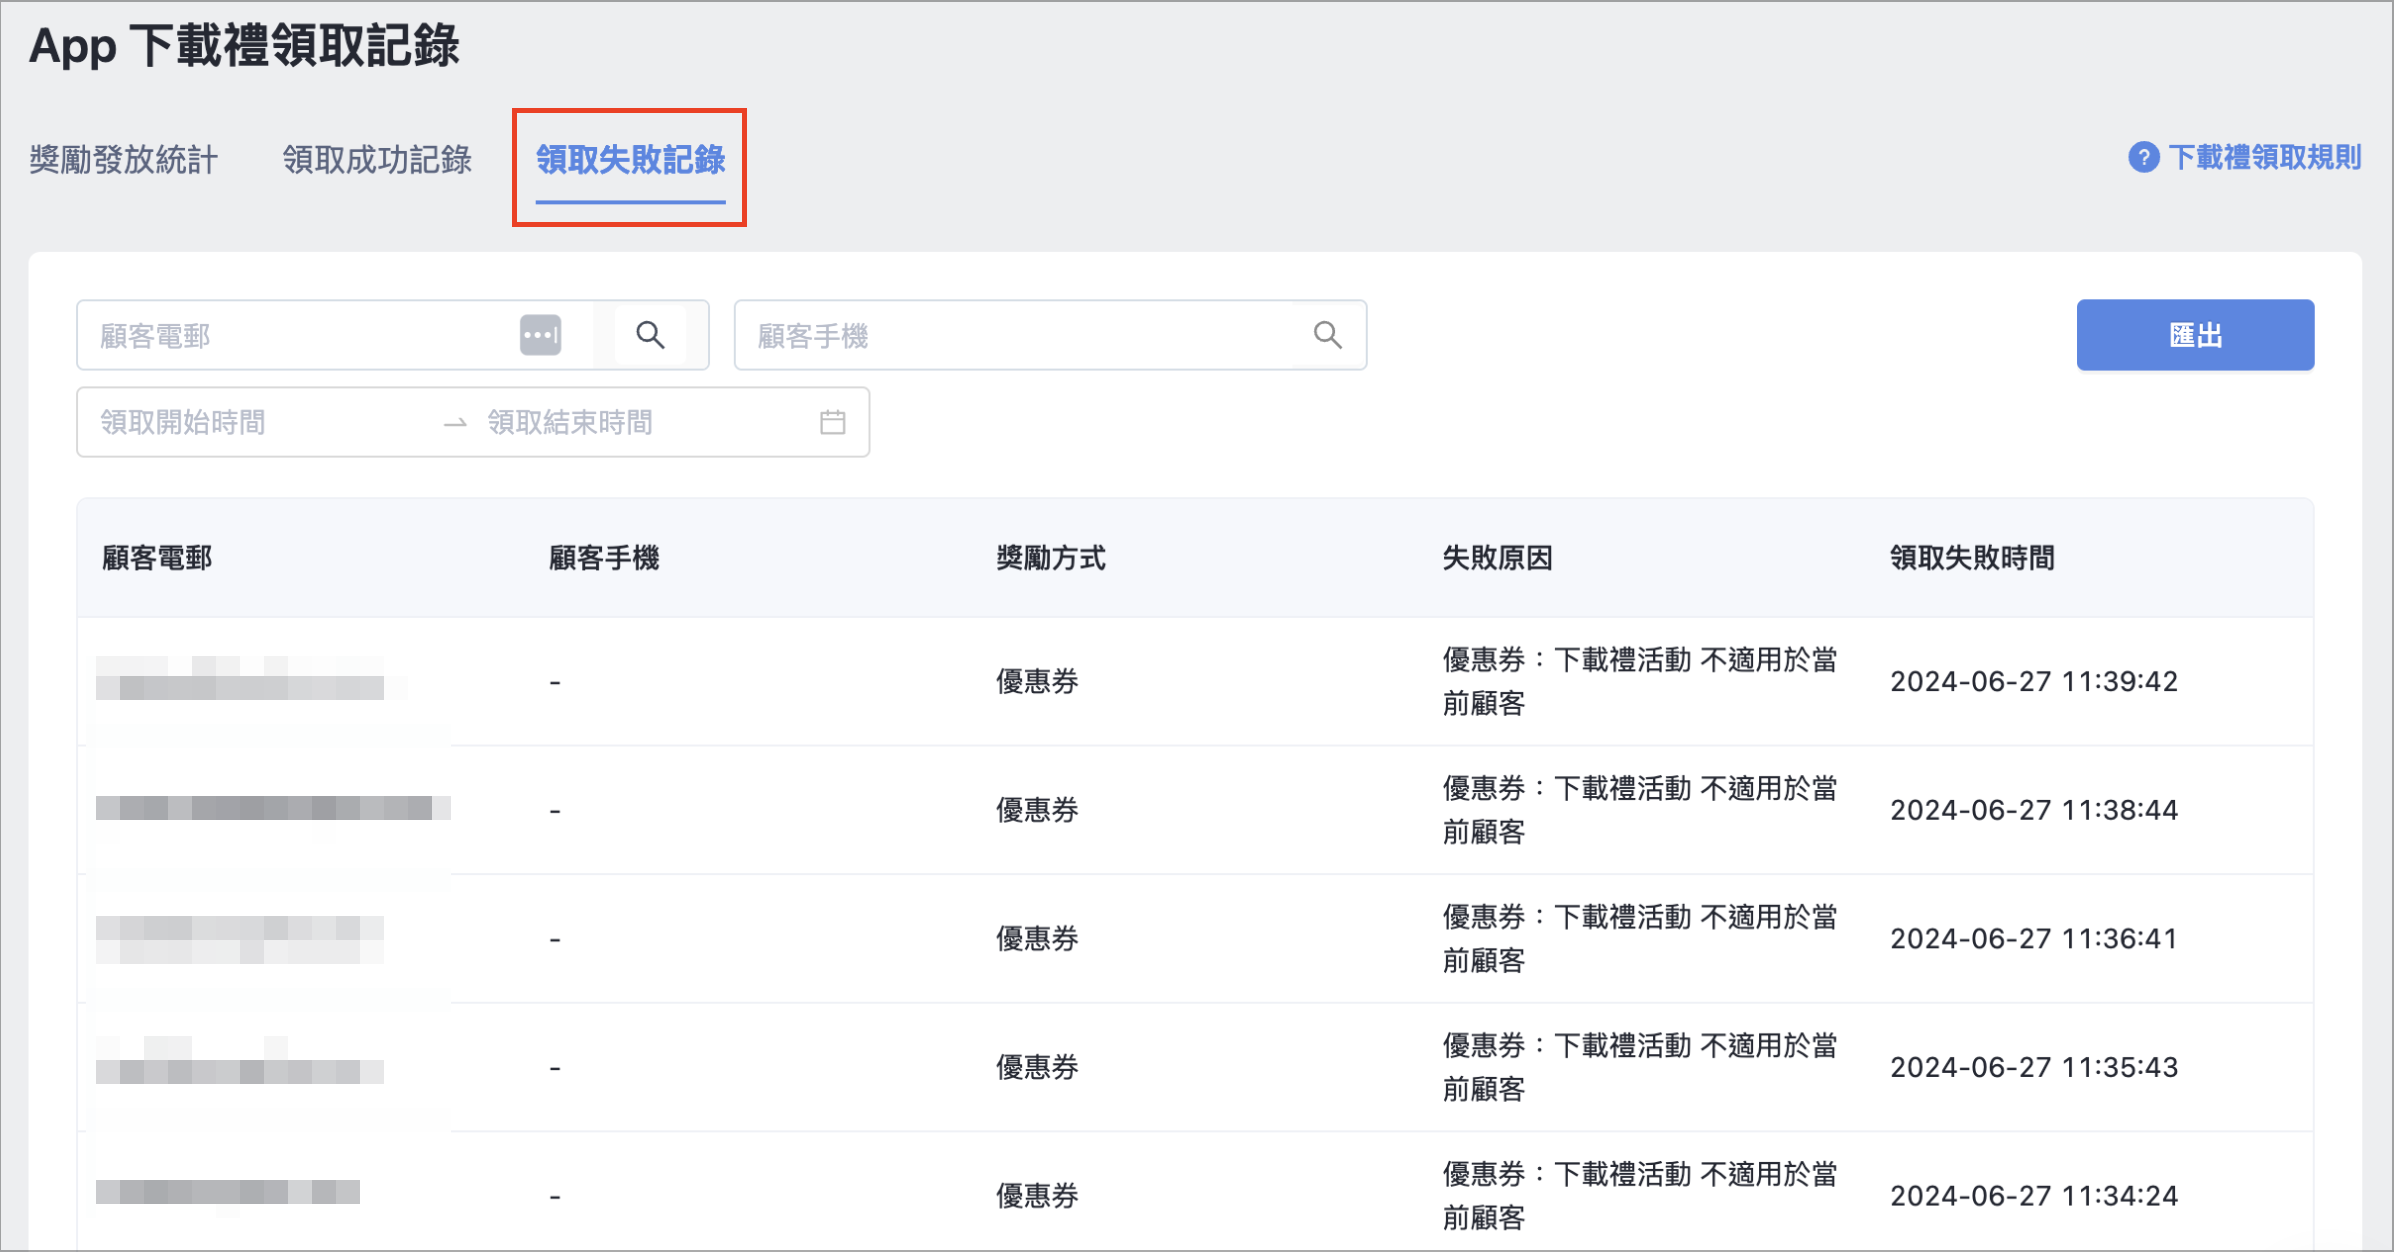
Task: Click 優惠券 in the 11:35:43 row
Action: point(1037,1068)
